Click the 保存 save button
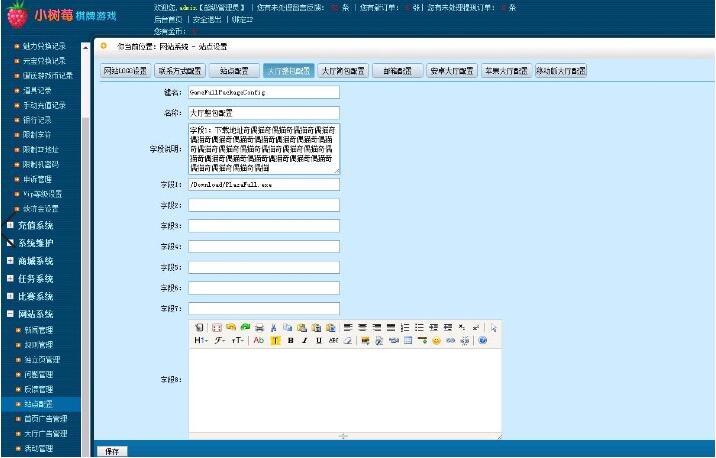716x458 pixels. [x=112, y=452]
